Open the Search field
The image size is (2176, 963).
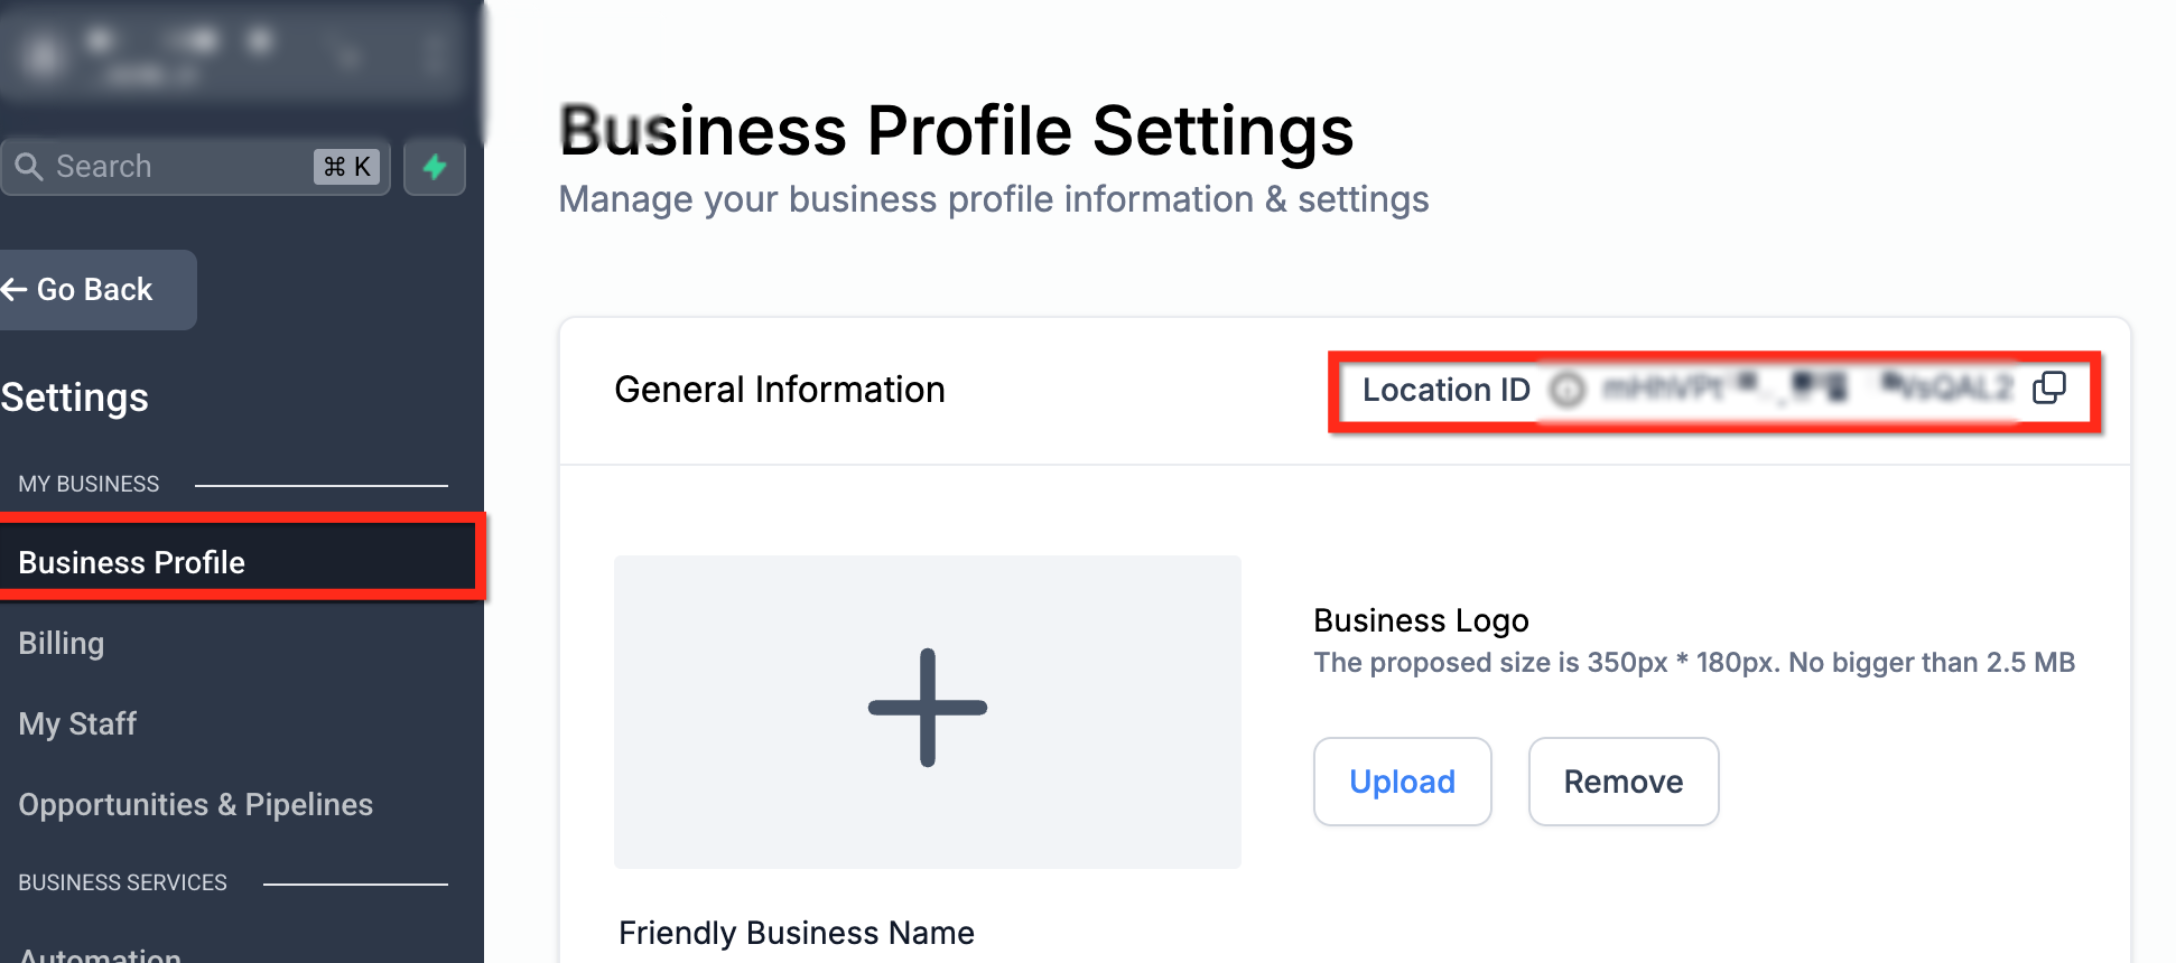[x=195, y=166]
